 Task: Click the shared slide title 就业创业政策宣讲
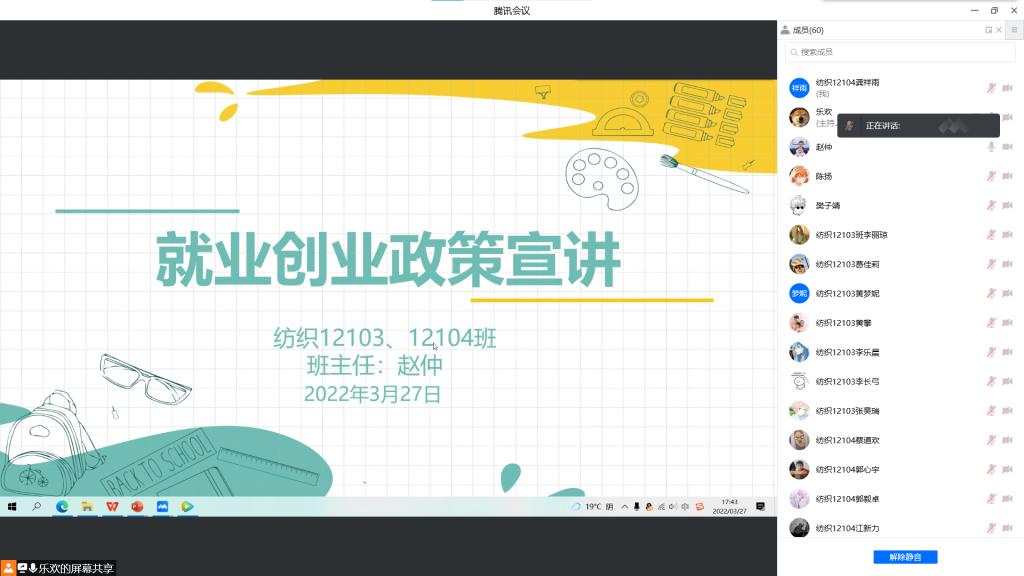pos(388,260)
